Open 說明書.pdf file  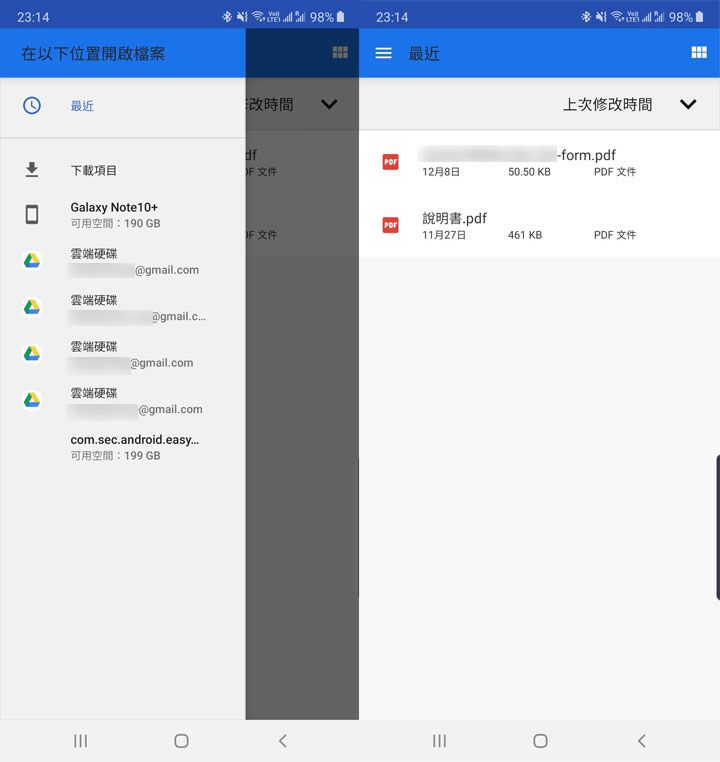click(x=539, y=225)
